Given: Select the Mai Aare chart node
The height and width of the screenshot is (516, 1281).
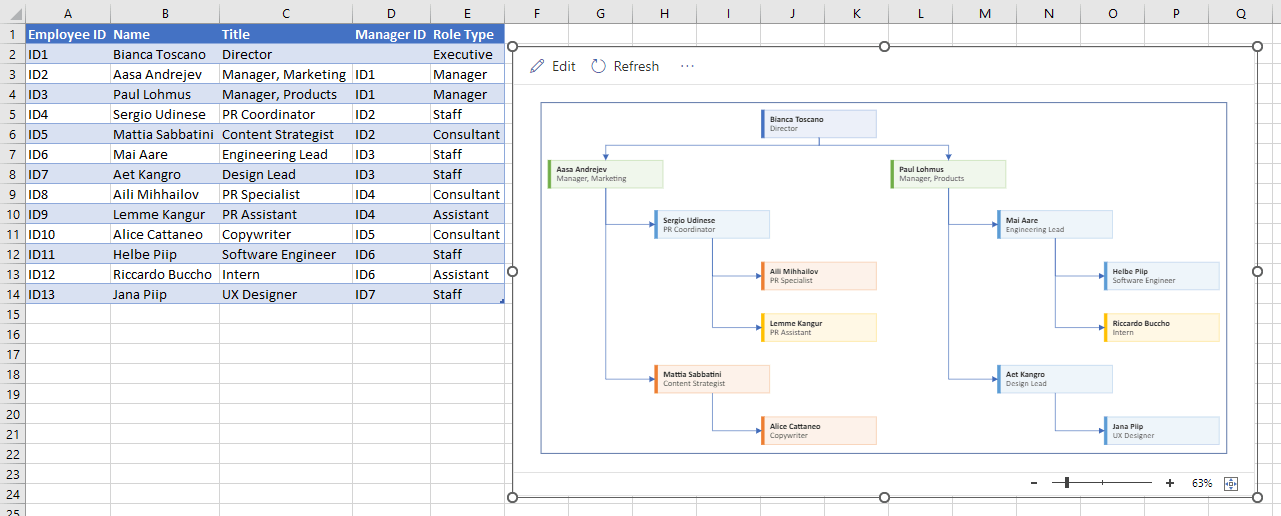Looking at the screenshot, I should pos(1055,224).
